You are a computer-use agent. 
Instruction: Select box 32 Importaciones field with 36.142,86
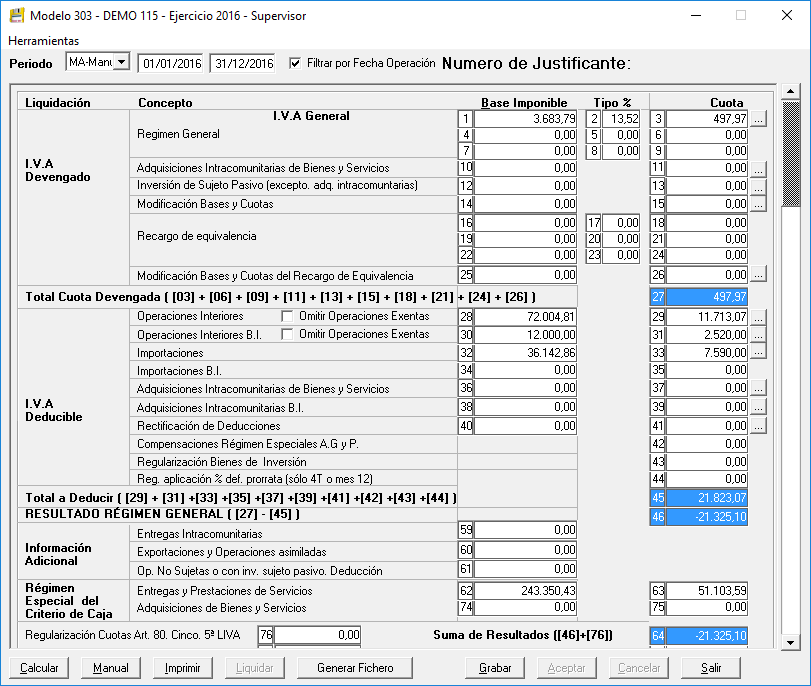(525, 353)
